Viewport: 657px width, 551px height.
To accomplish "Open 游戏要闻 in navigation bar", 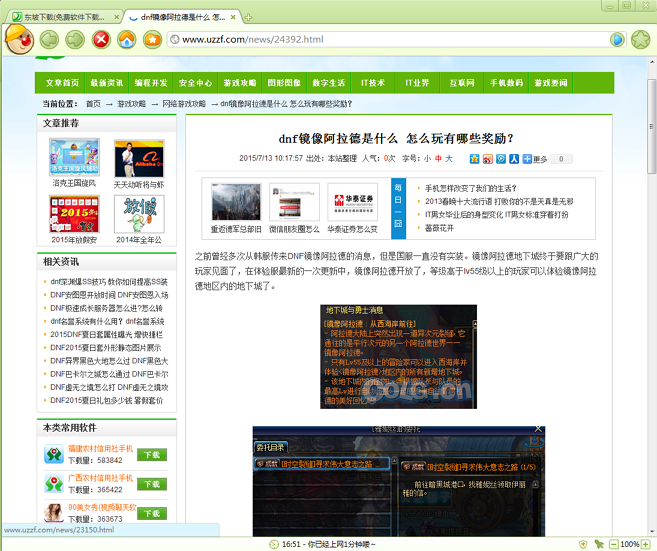I will coord(551,83).
